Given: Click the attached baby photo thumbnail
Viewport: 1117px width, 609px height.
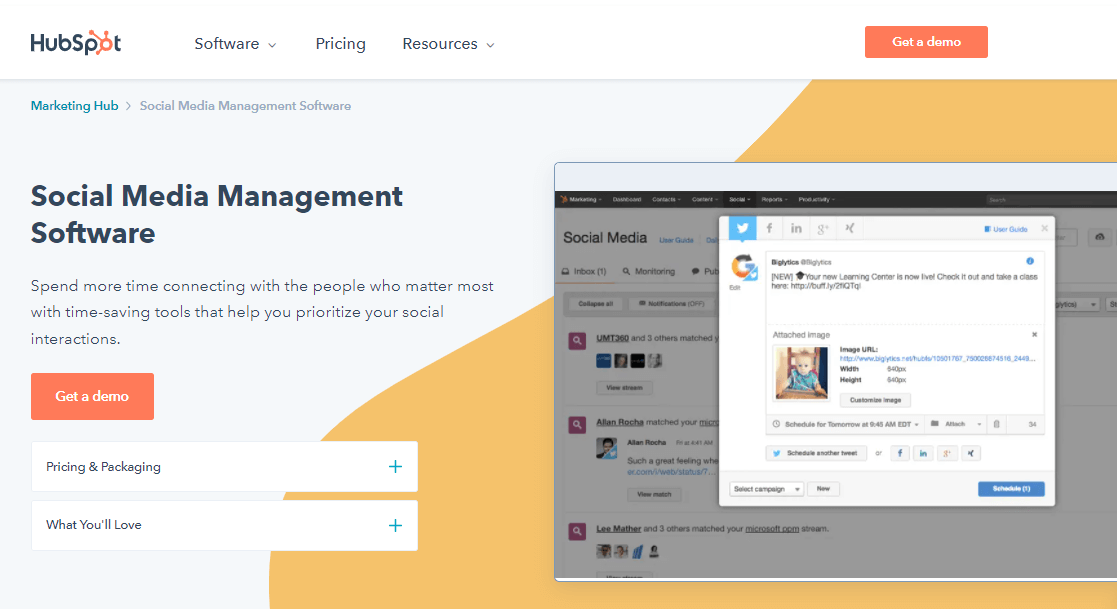Looking at the screenshot, I should (x=800, y=372).
